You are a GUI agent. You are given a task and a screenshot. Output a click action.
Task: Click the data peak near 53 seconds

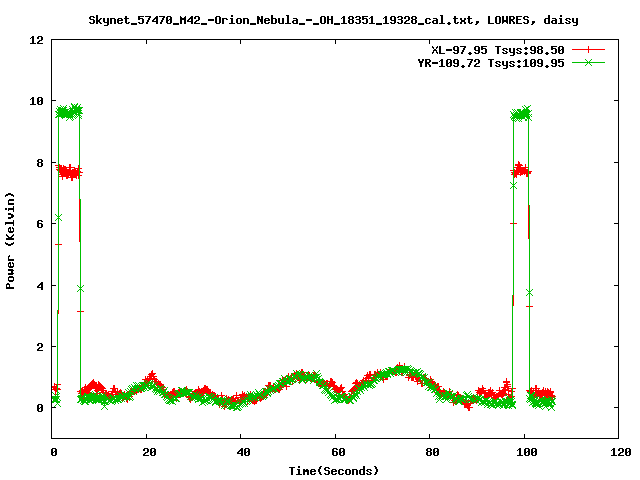pyautogui.click(x=302, y=376)
